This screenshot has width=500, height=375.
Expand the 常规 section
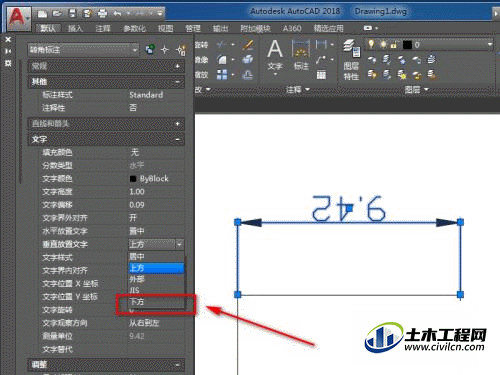[178, 66]
